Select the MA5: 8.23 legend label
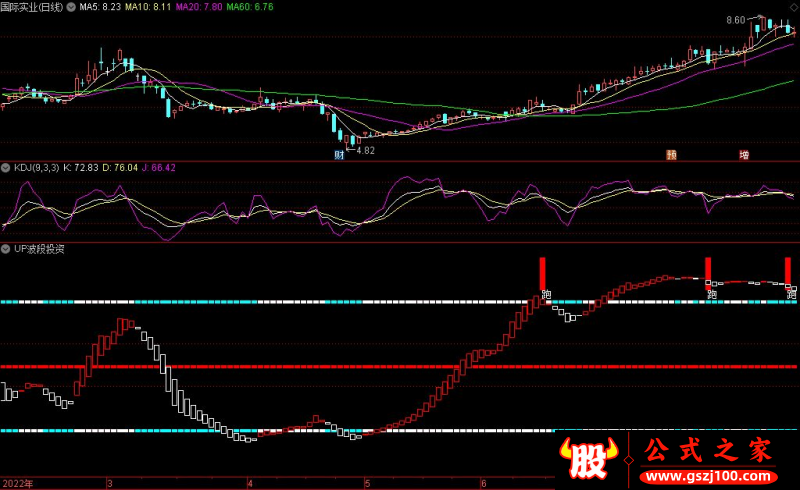The width and height of the screenshot is (800, 490). point(100,7)
